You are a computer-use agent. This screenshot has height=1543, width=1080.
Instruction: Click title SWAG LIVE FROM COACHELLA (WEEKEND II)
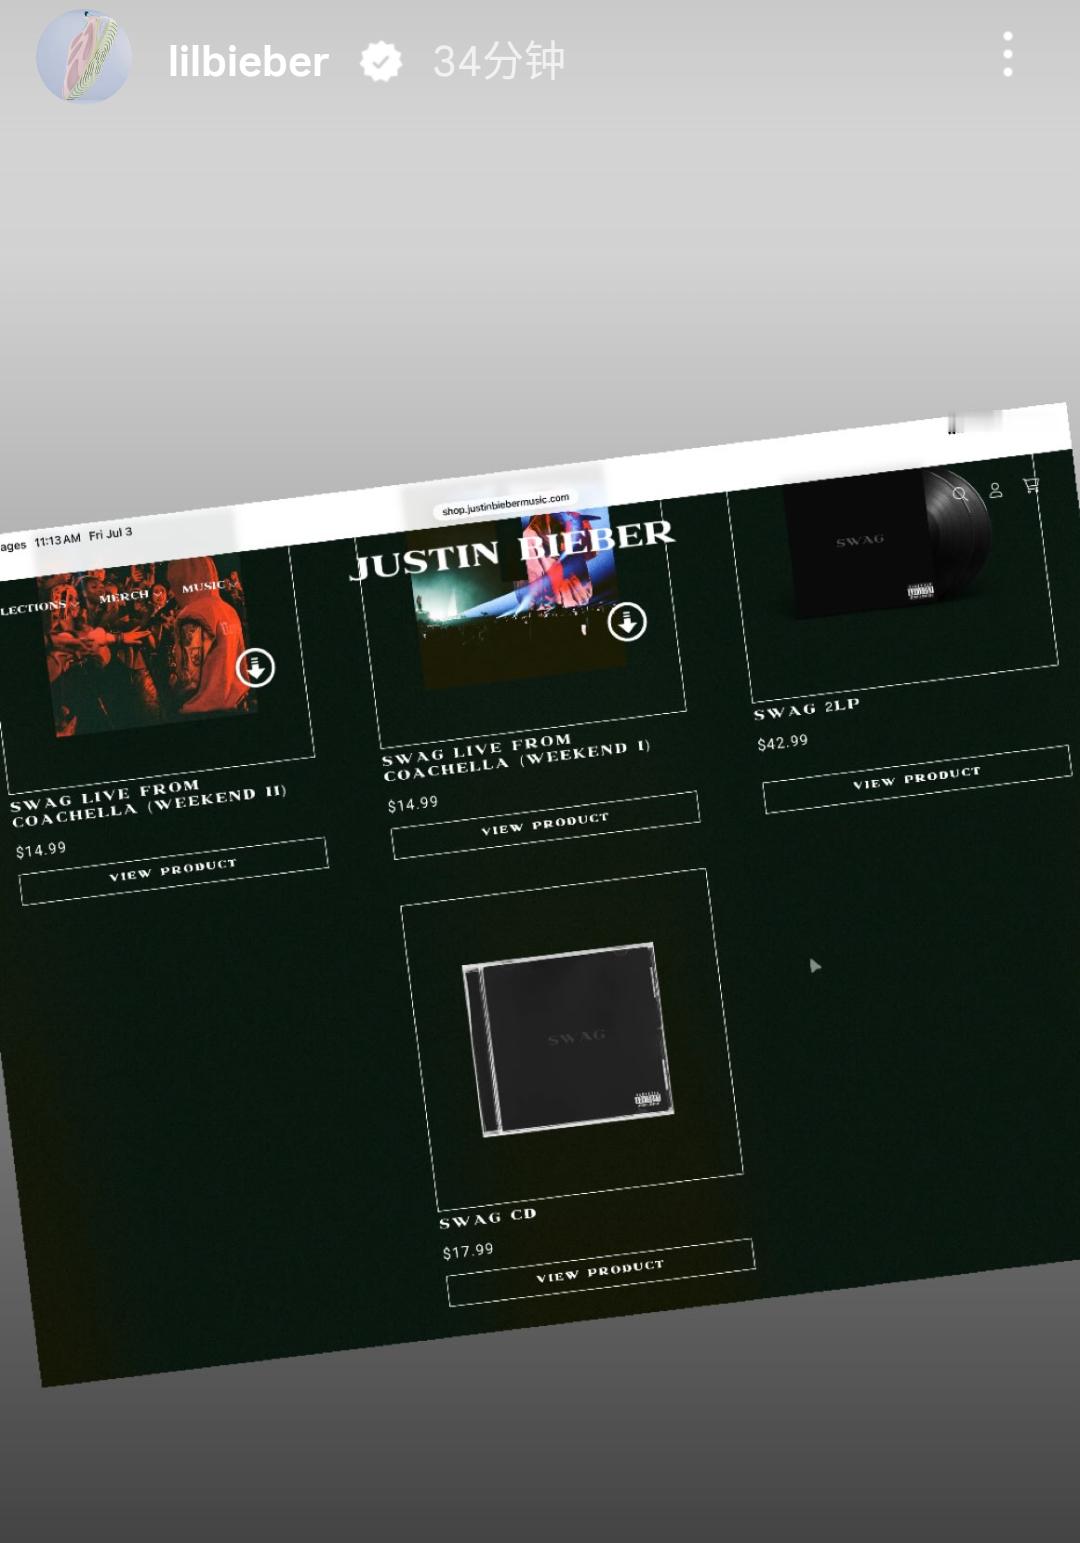click(148, 803)
